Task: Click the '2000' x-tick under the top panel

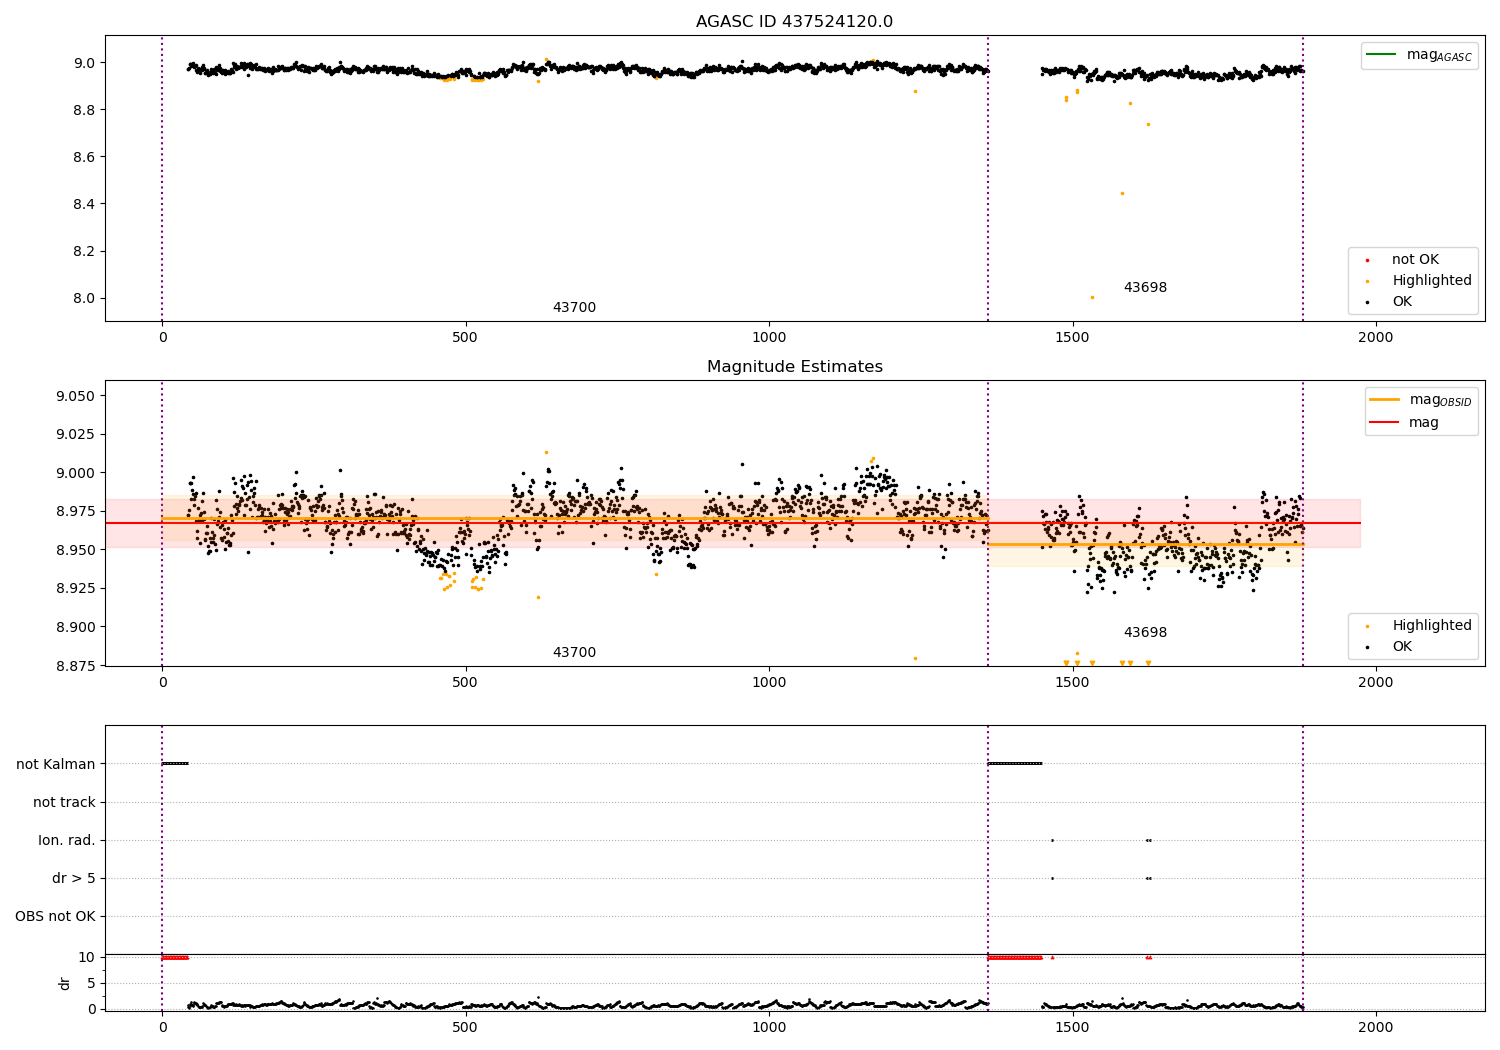Action: click(x=1376, y=338)
